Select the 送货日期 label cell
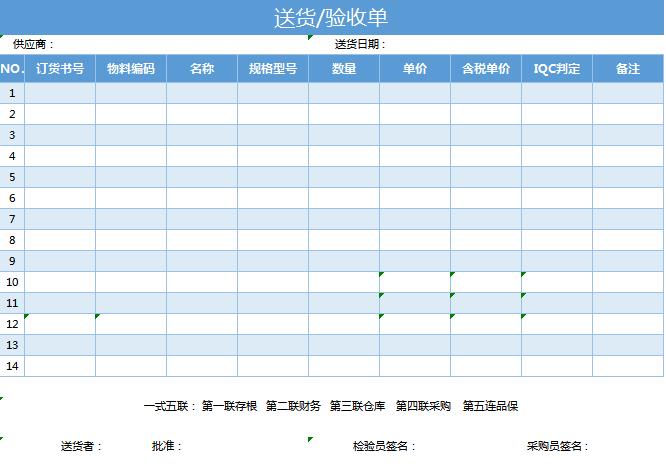Viewport: 666px width, 467px height. pyautogui.click(x=360, y=44)
